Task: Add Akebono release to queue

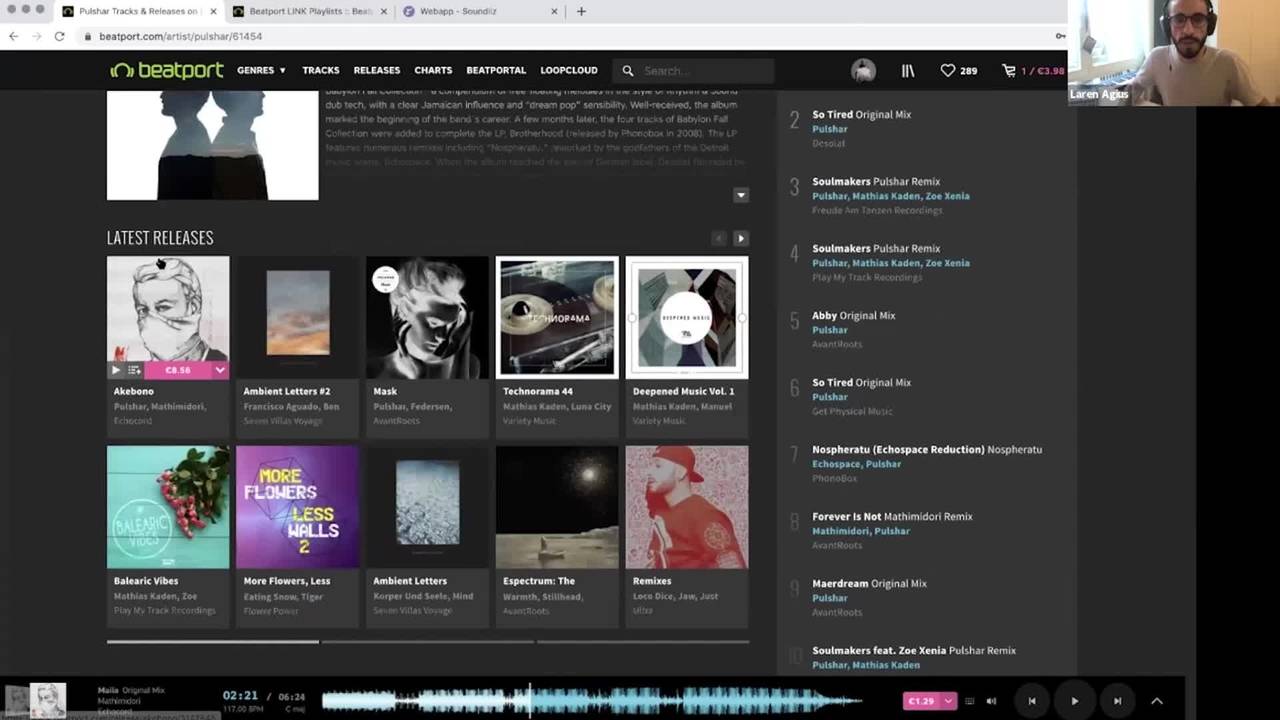Action: [134, 370]
